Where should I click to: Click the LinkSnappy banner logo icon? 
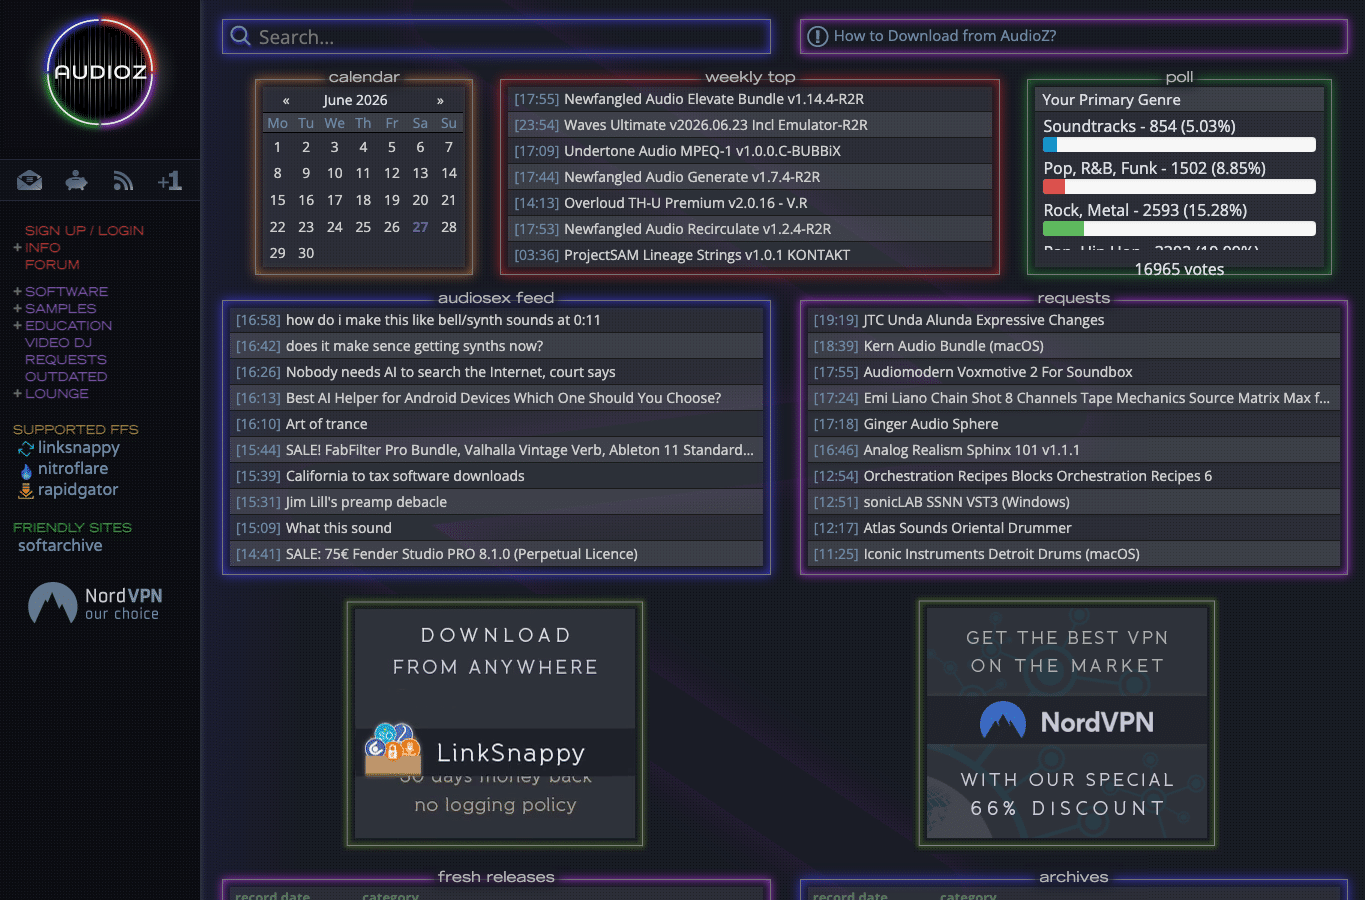click(392, 749)
